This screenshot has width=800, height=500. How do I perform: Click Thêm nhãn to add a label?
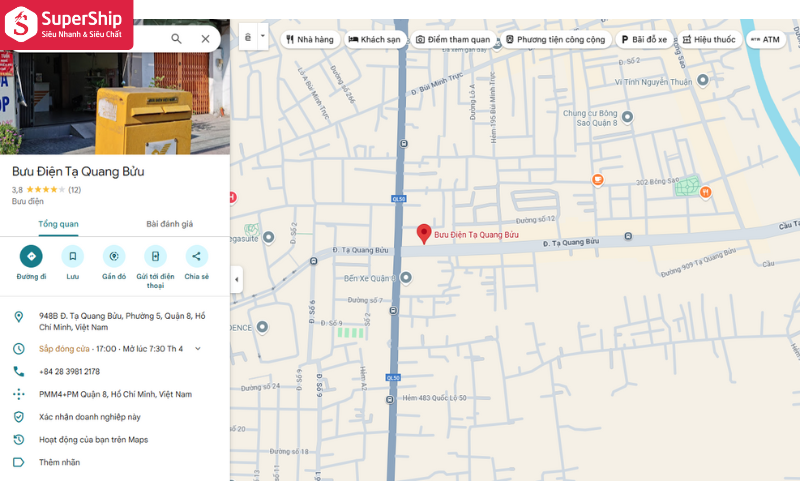coord(59,462)
